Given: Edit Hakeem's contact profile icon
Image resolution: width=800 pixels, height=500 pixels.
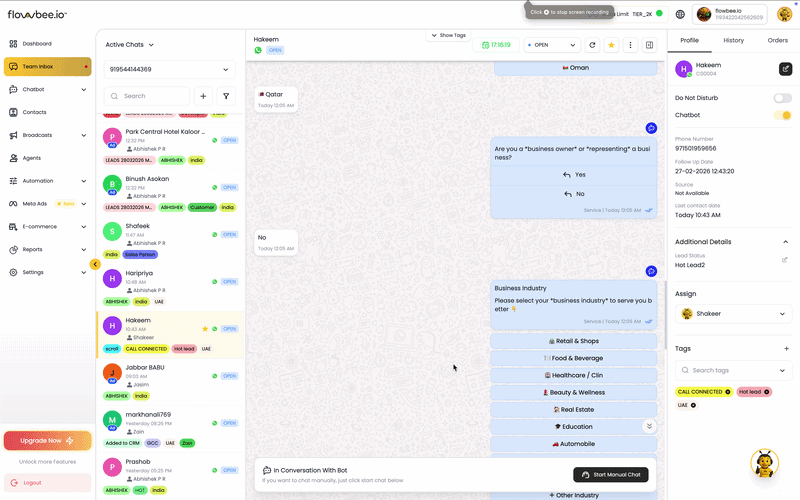Looking at the screenshot, I should click(785, 69).
